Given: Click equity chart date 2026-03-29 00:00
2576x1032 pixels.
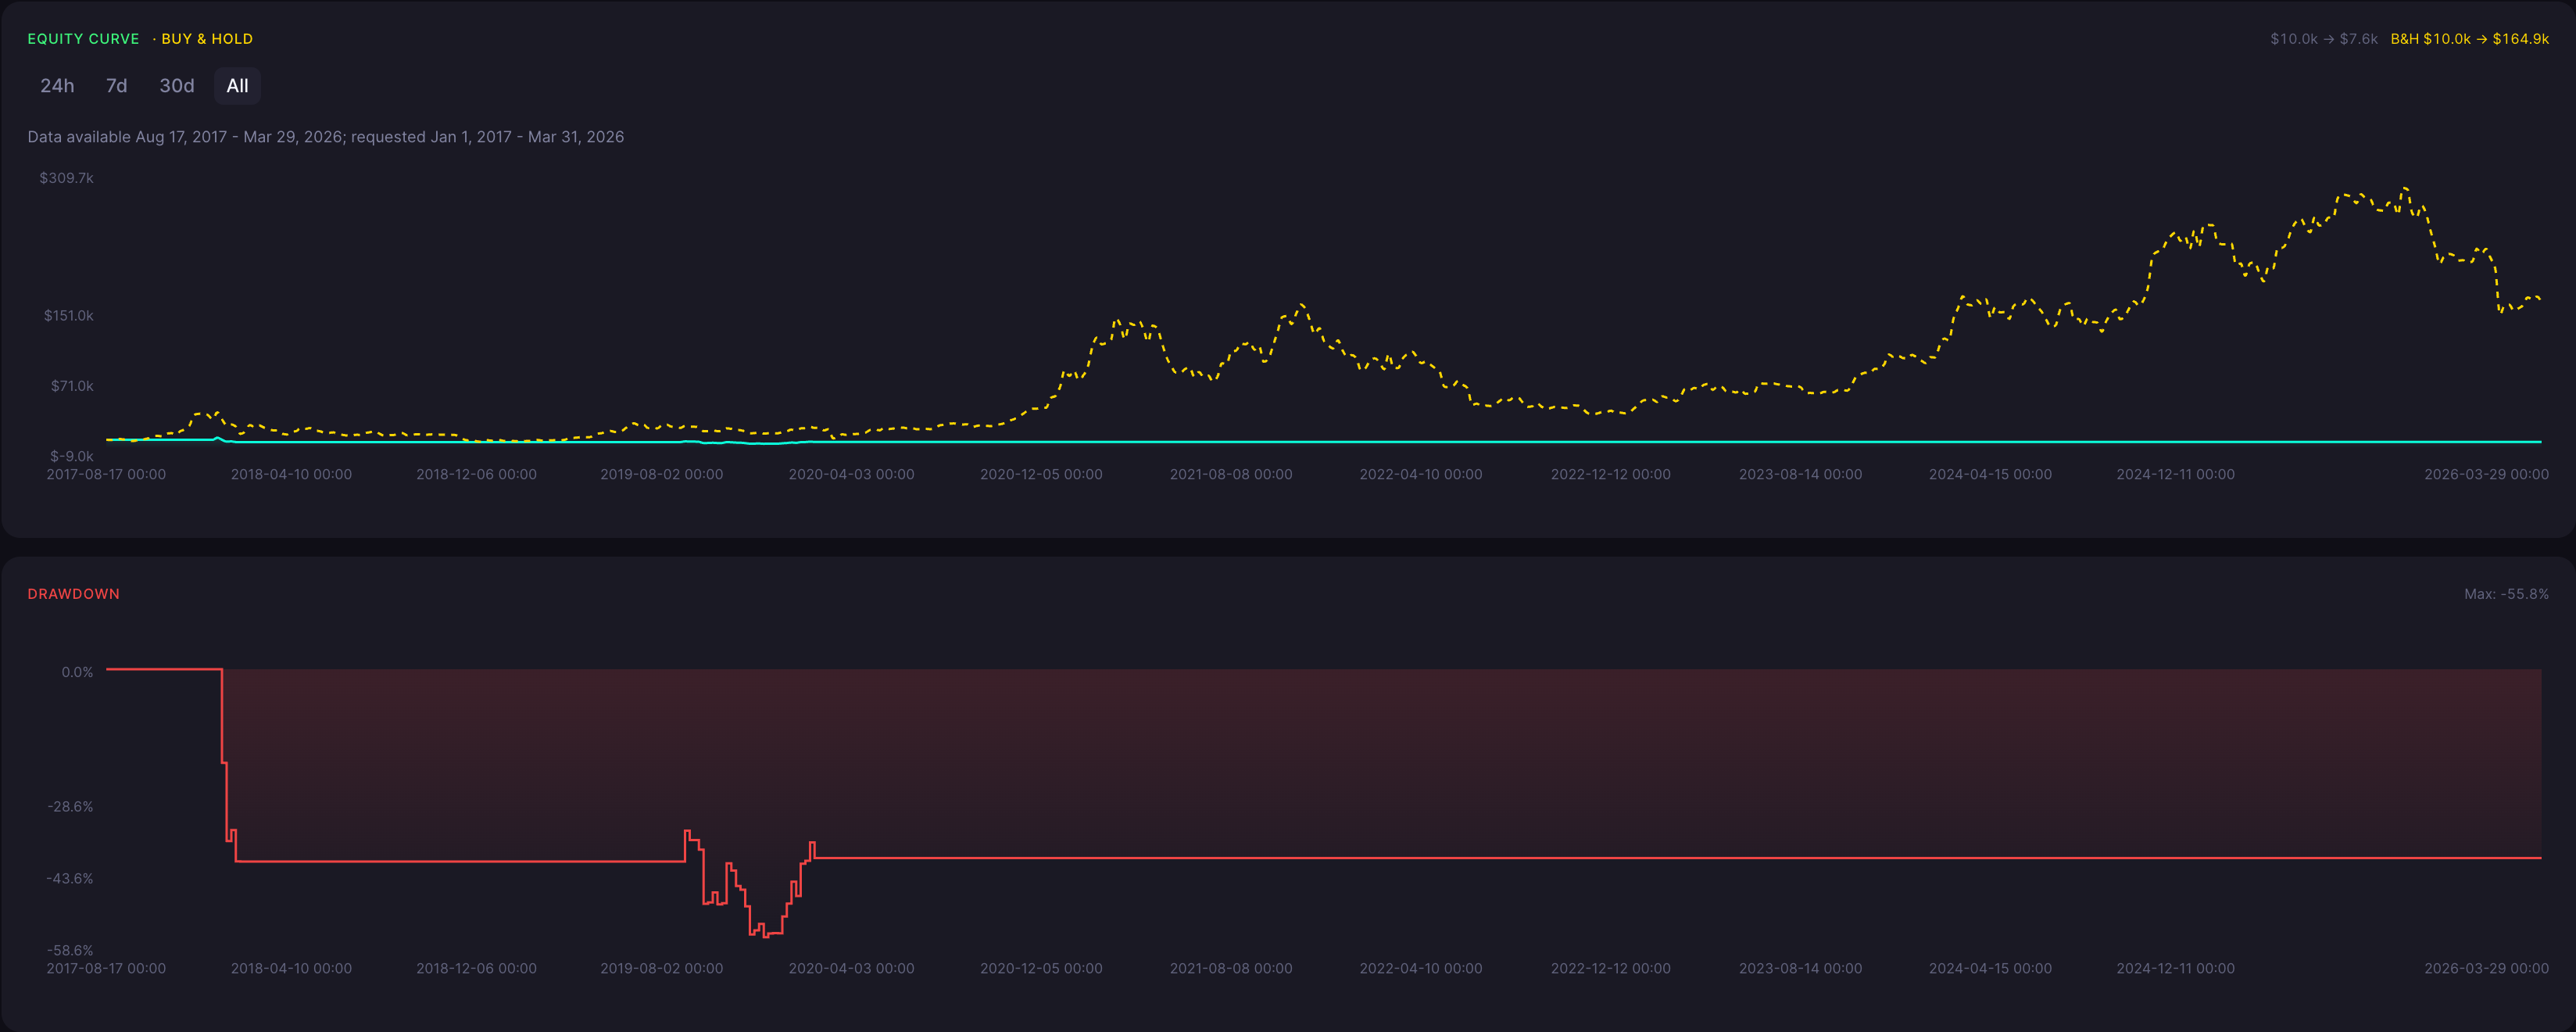Looking at the screenshot, I should pyautogui.click(x=2486, y=475).
